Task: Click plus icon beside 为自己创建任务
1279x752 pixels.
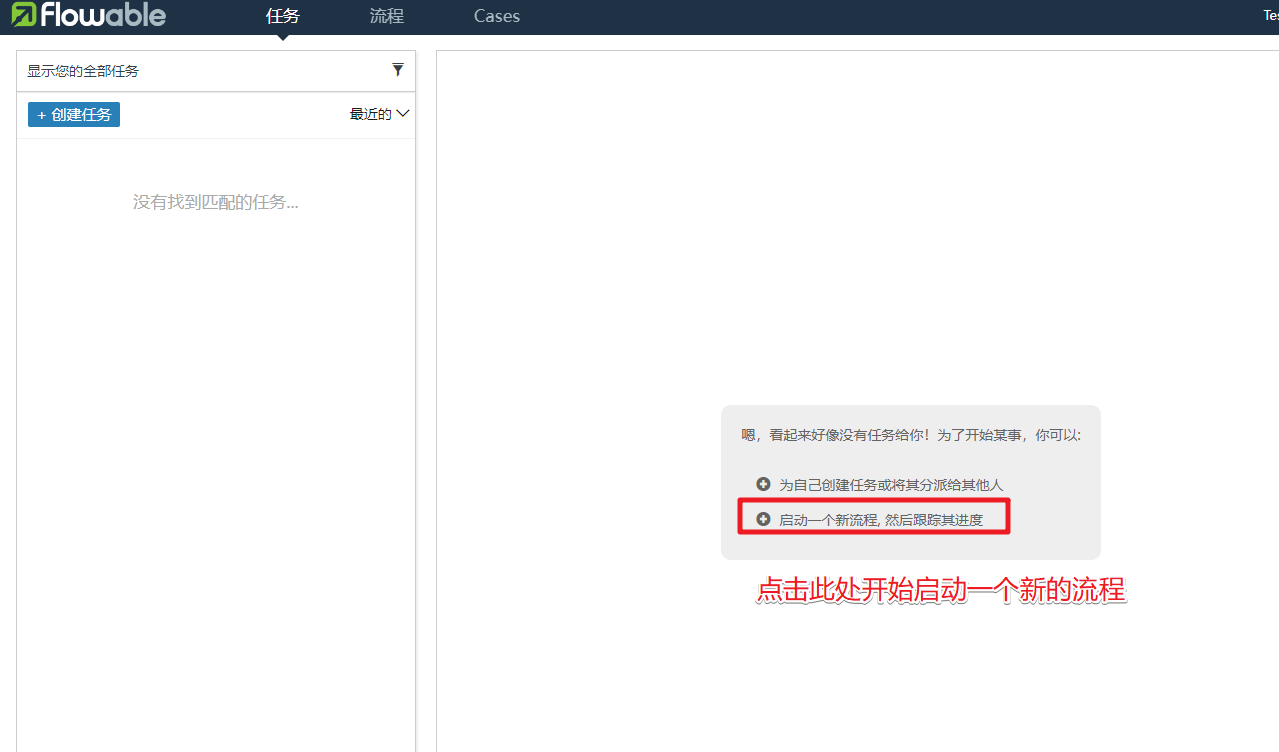Action: tap(763, 484)
